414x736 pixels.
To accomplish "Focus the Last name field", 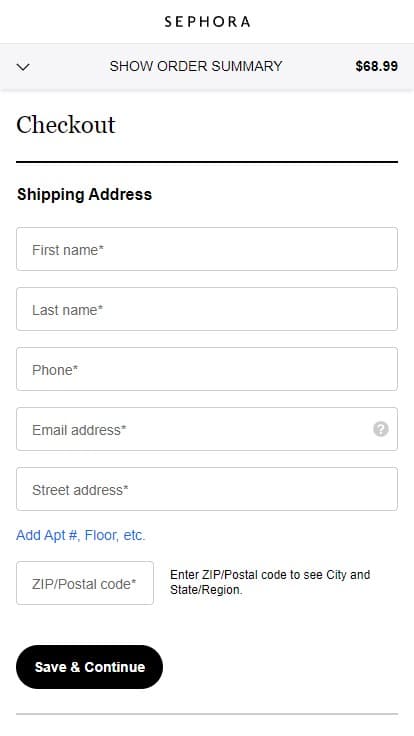I will 207,309.
